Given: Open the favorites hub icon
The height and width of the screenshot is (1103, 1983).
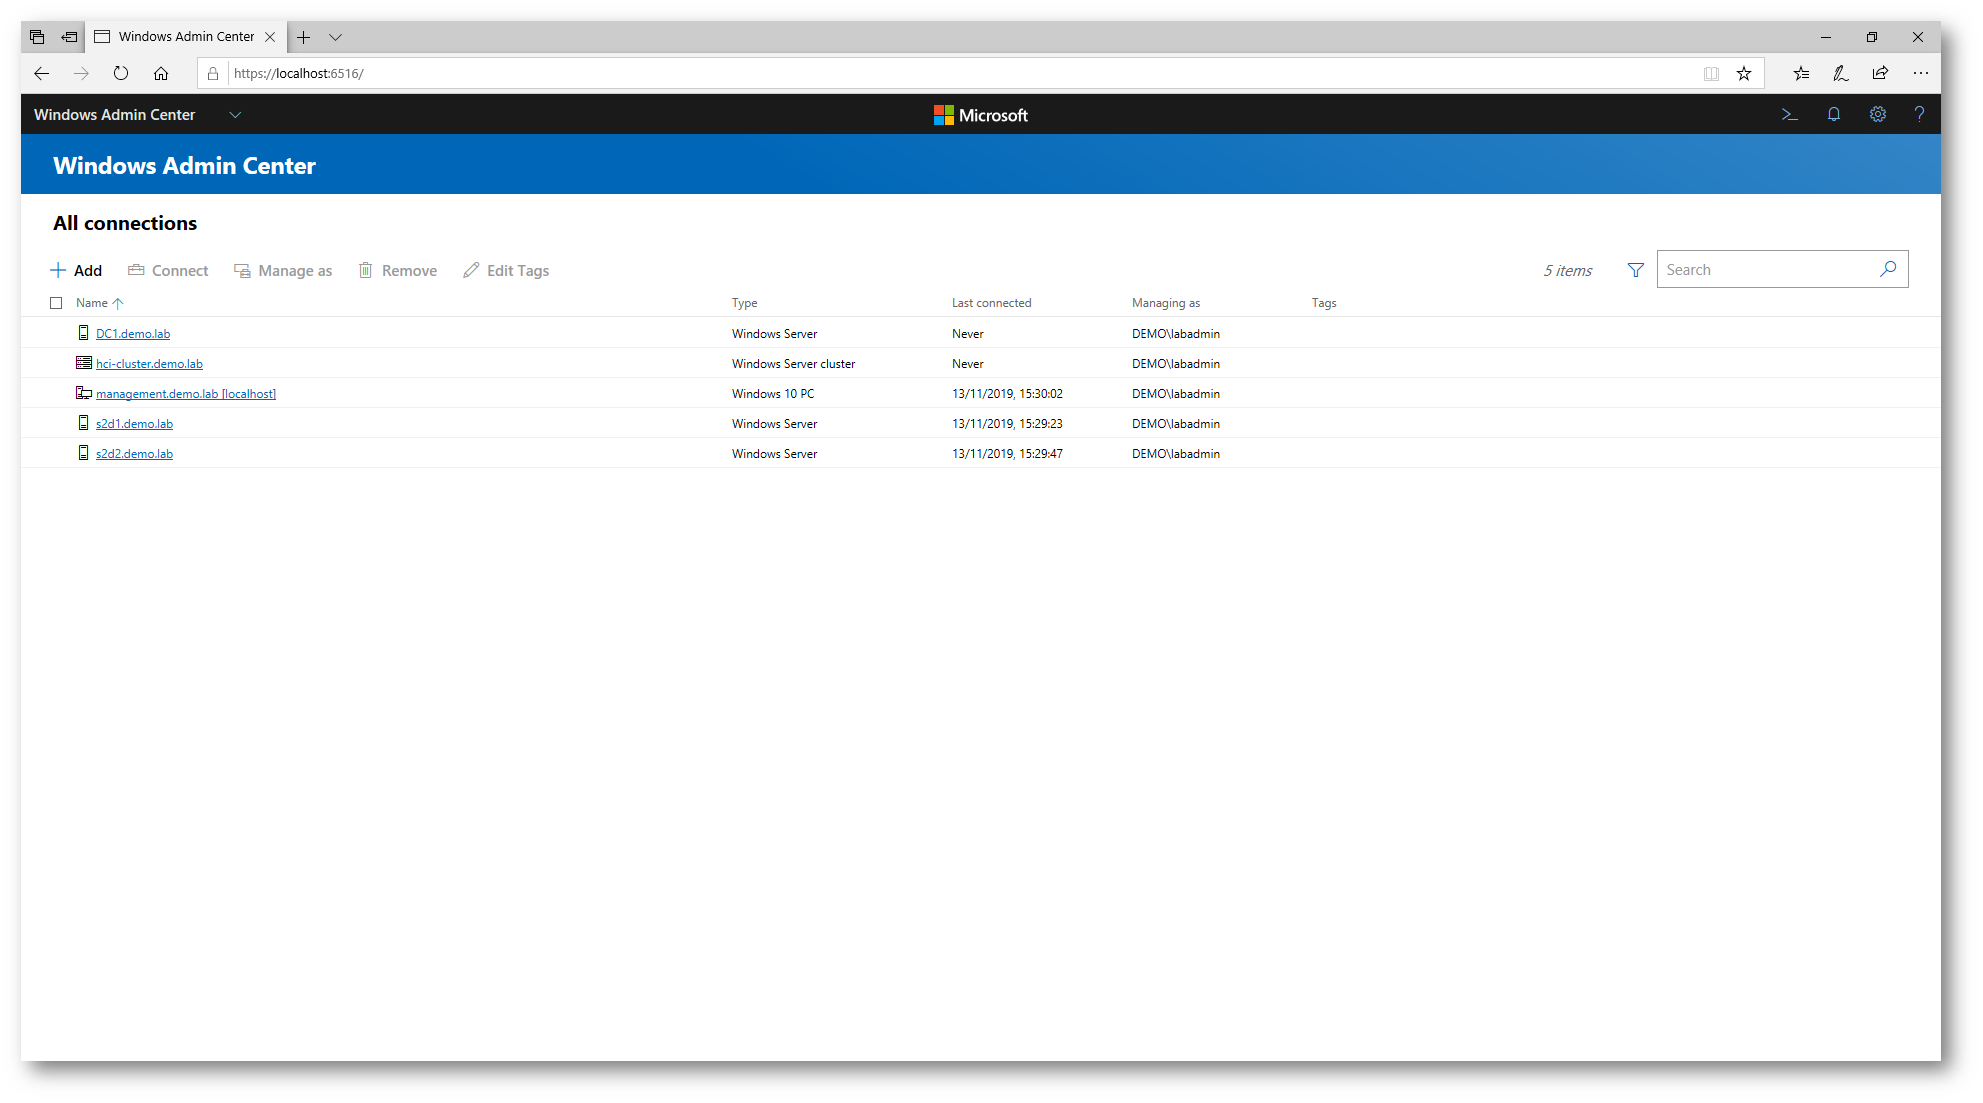Looking at the screenshot, I should [1801, 73].
